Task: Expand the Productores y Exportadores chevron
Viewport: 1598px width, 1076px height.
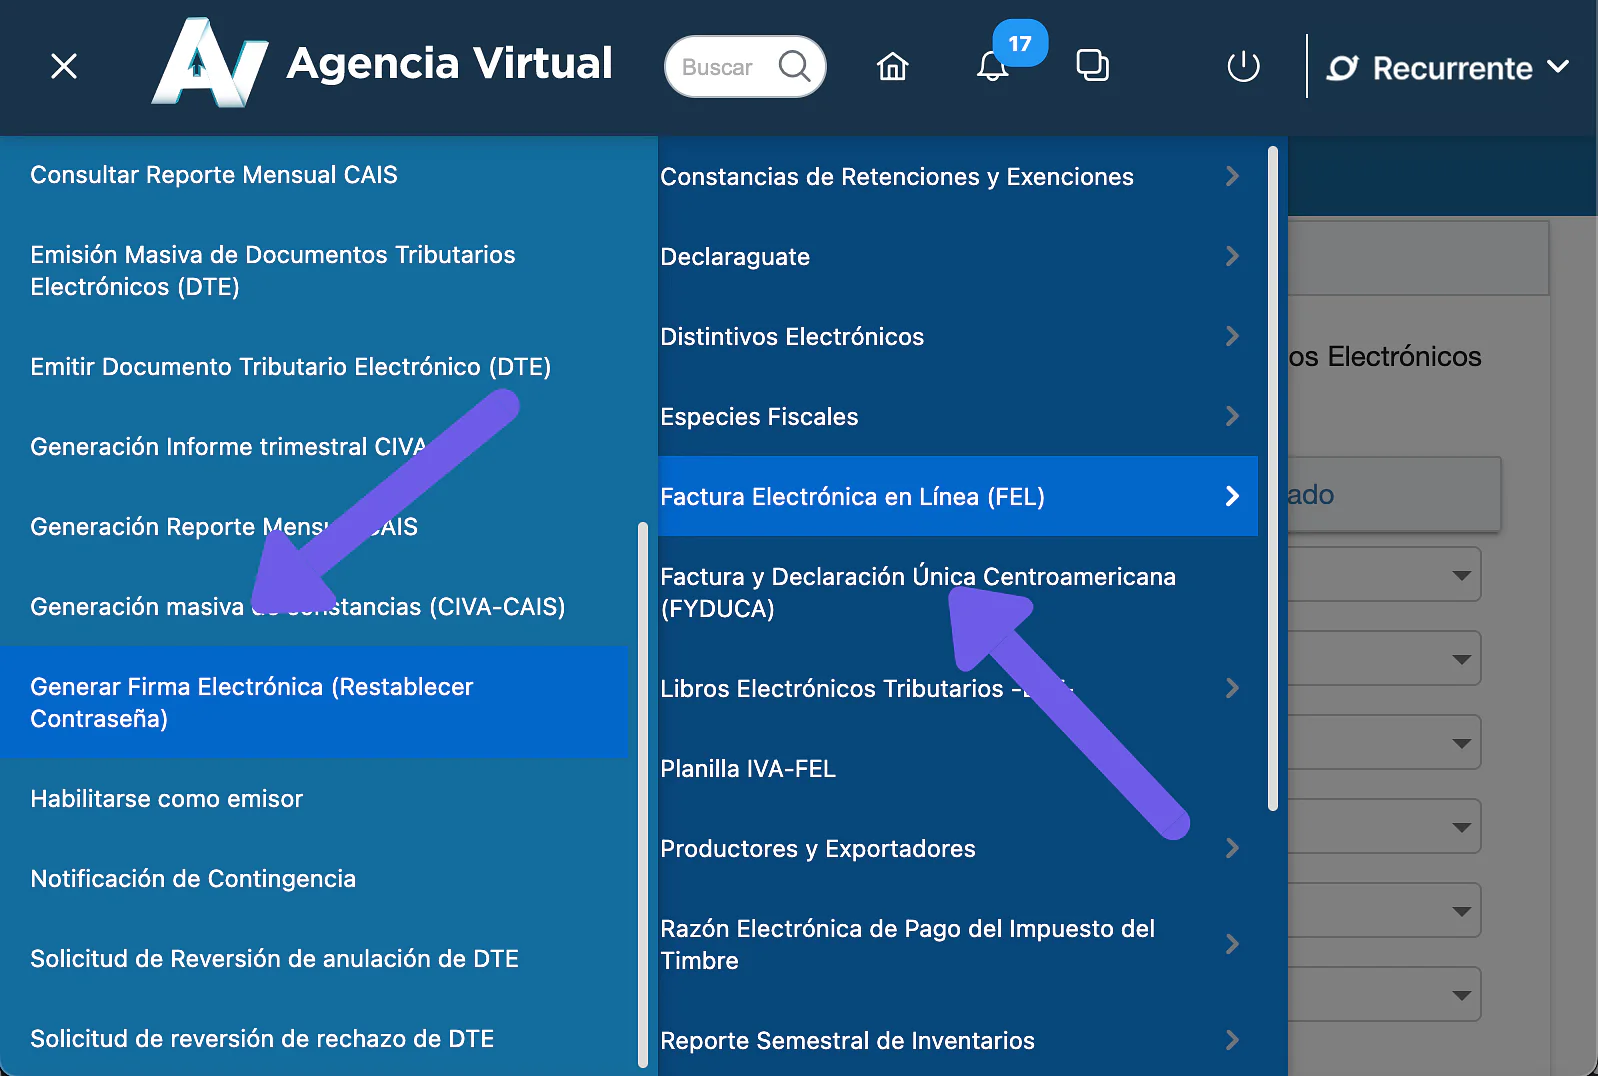Action: 1232,848
